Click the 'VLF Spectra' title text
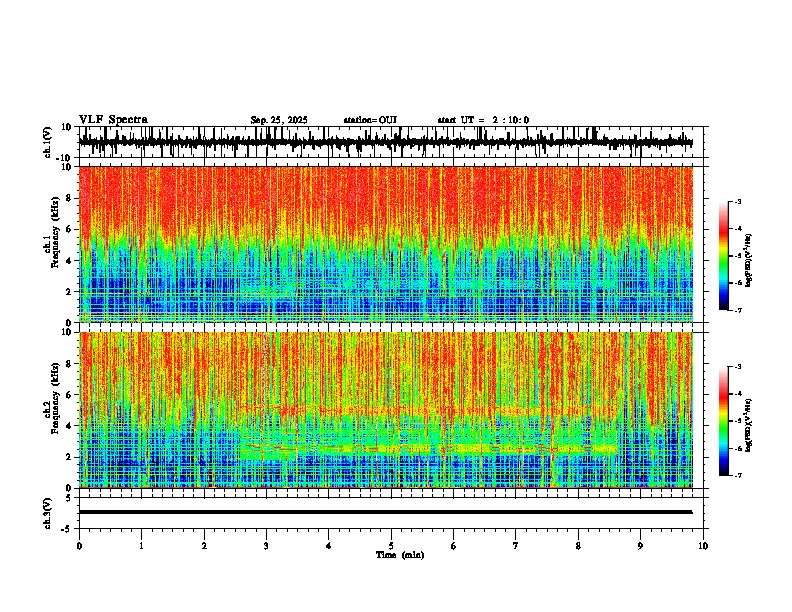The width and height of the screenshot is (792, 612). (x=113, y=120)
